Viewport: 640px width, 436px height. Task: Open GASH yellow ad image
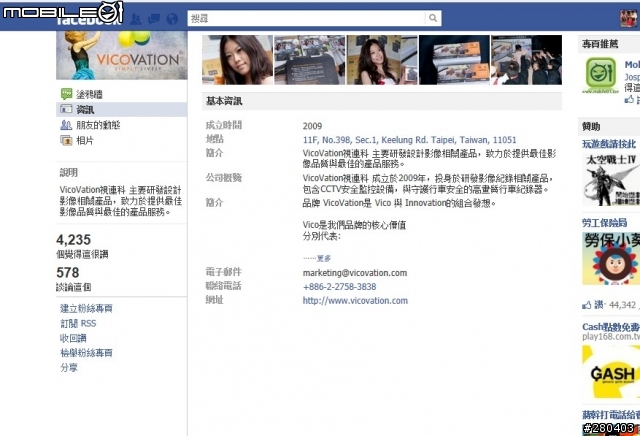coord(611,371)
